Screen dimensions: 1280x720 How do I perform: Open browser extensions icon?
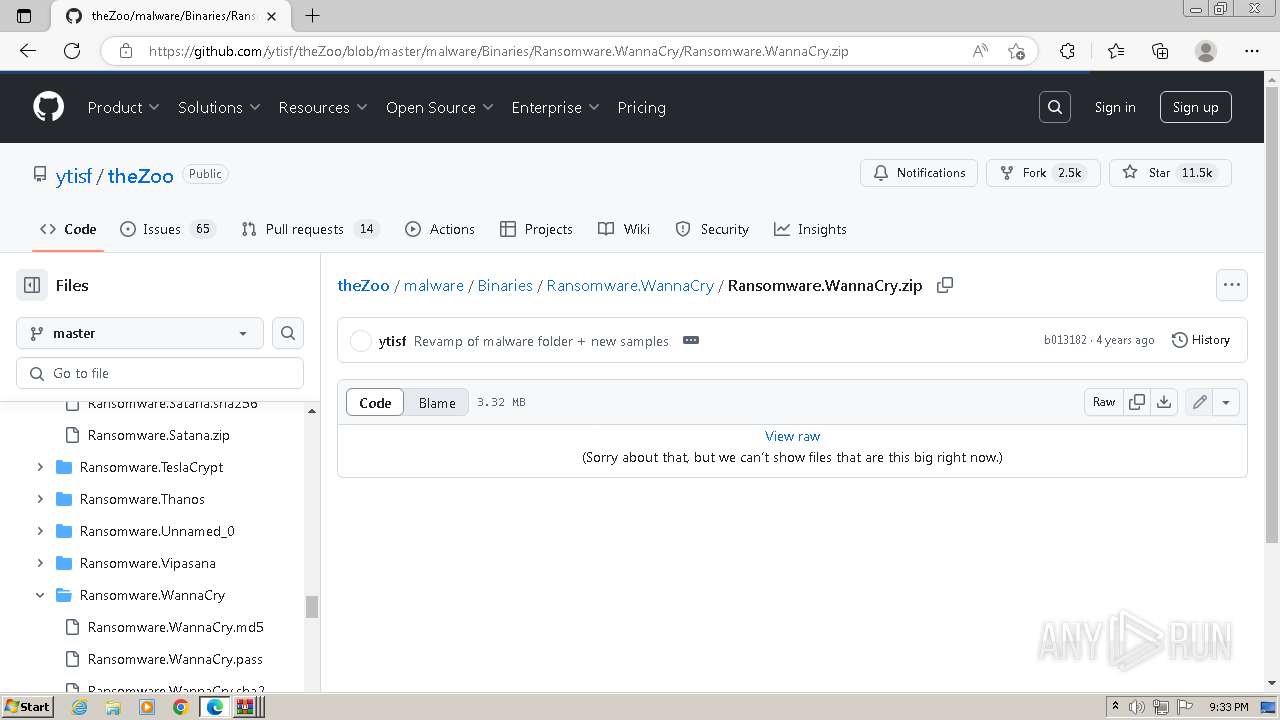1067,51
